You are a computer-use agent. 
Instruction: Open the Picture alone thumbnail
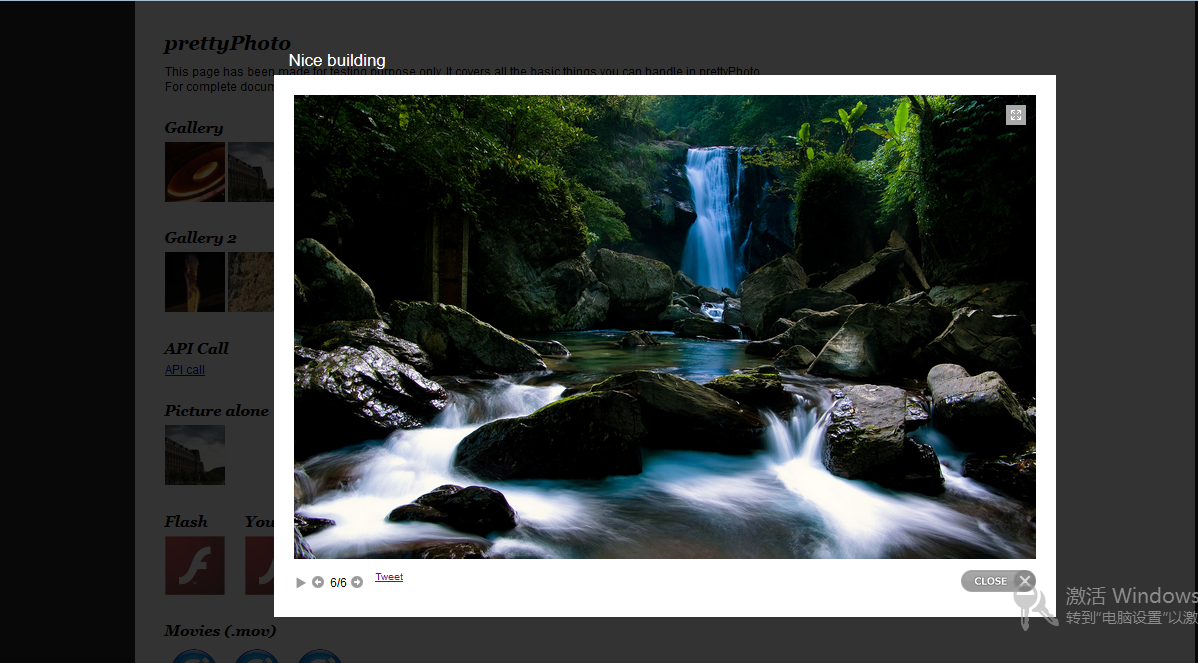coord(195,454)
